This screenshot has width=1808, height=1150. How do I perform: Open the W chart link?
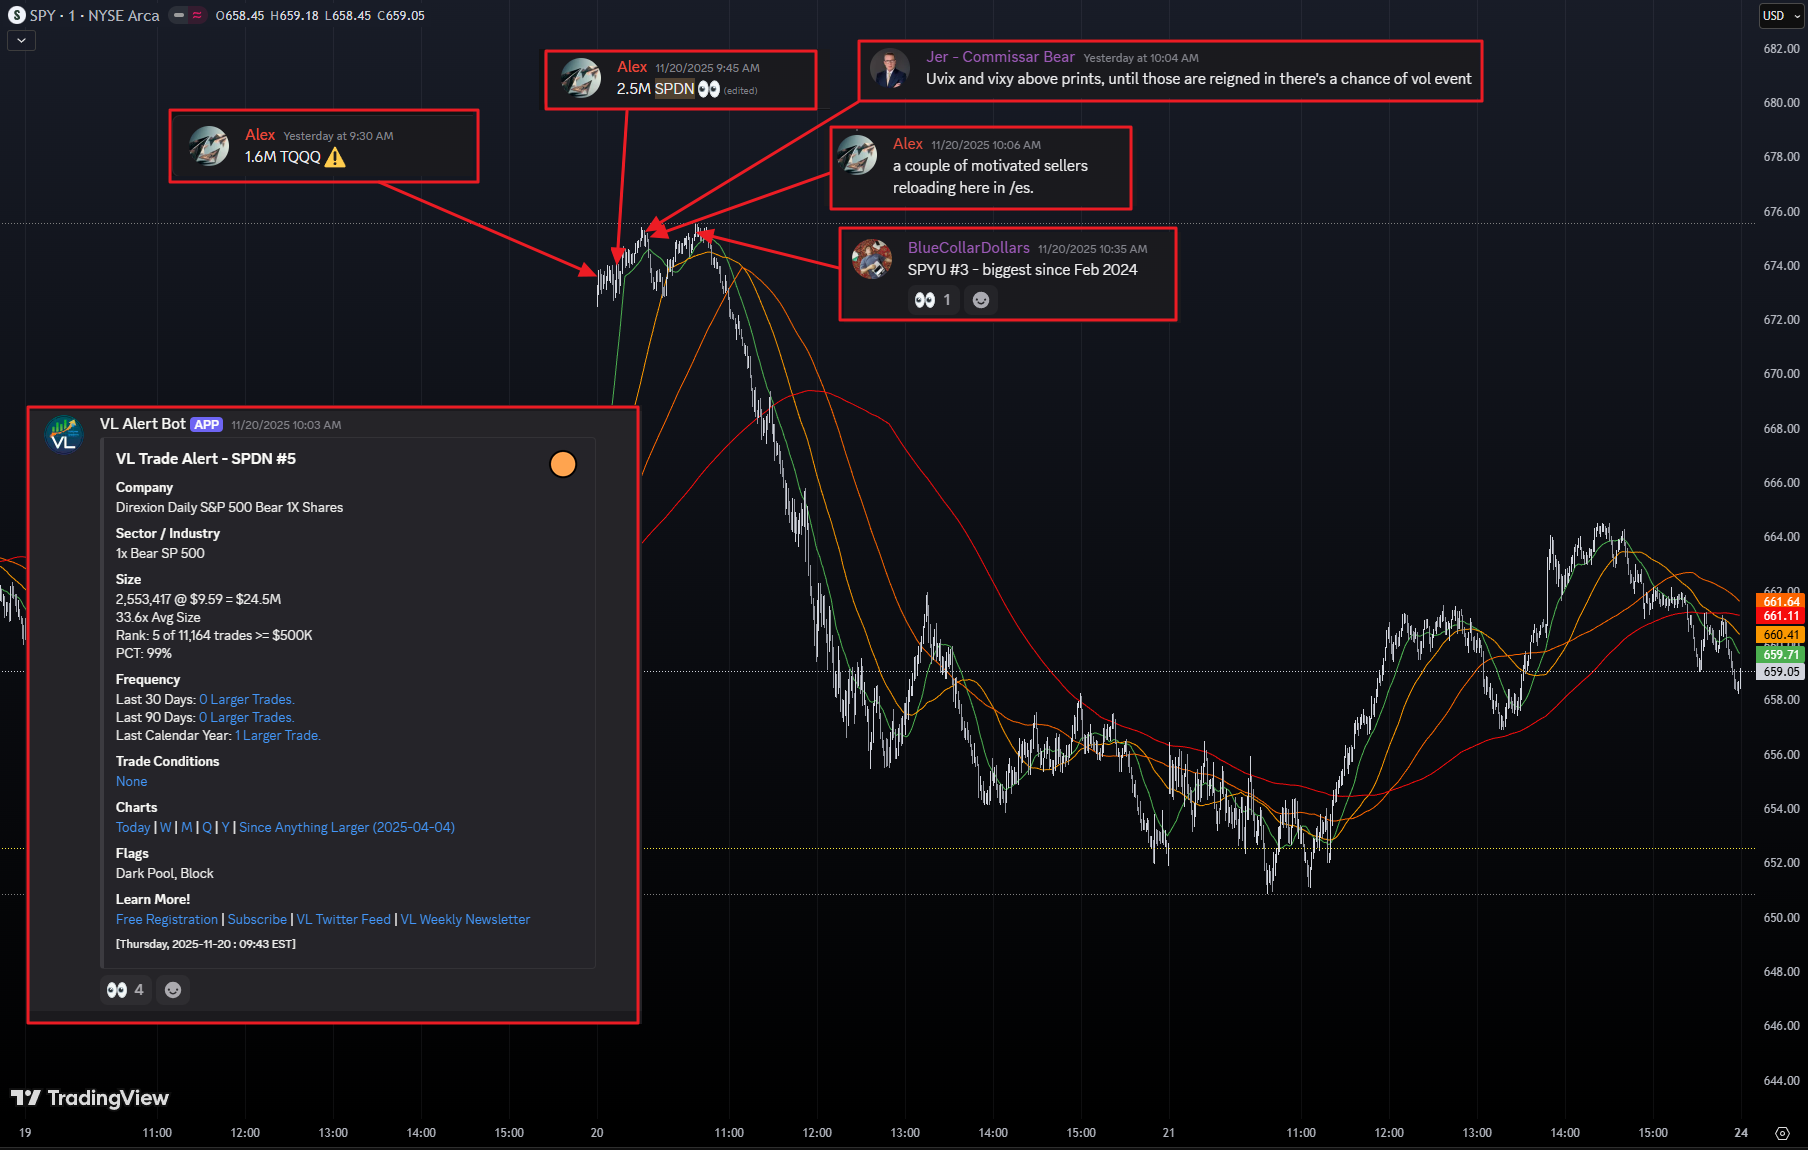tap(165, 827)
